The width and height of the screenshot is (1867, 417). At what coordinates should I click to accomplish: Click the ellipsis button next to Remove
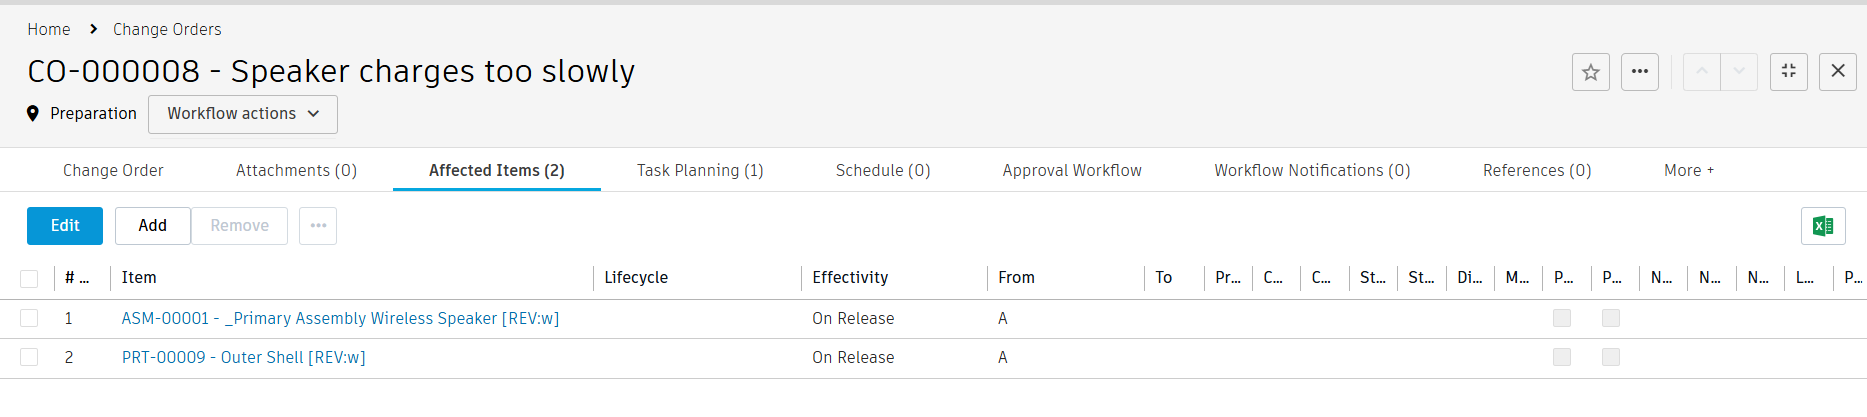click(x=318, y=226)
